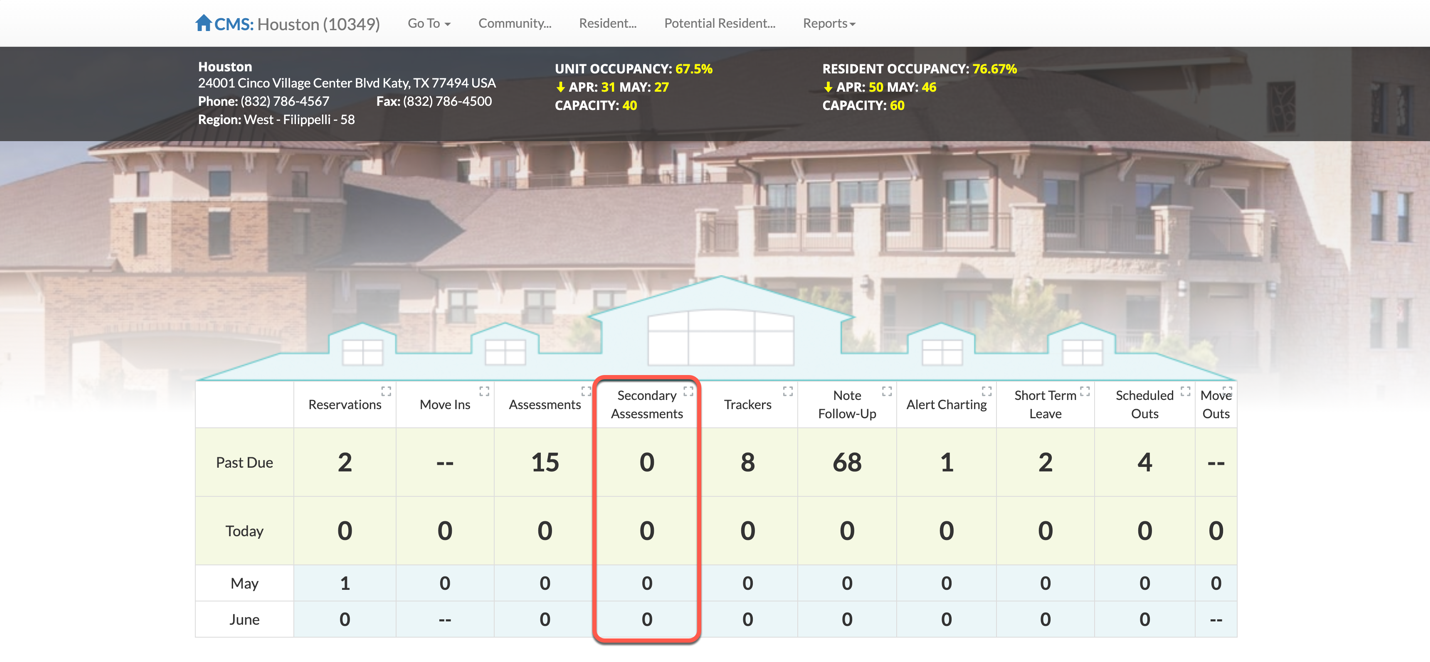Screen dimensions: 1430x662
Task: Click June Secondary Assessments count 0
Action: point(647,620)
